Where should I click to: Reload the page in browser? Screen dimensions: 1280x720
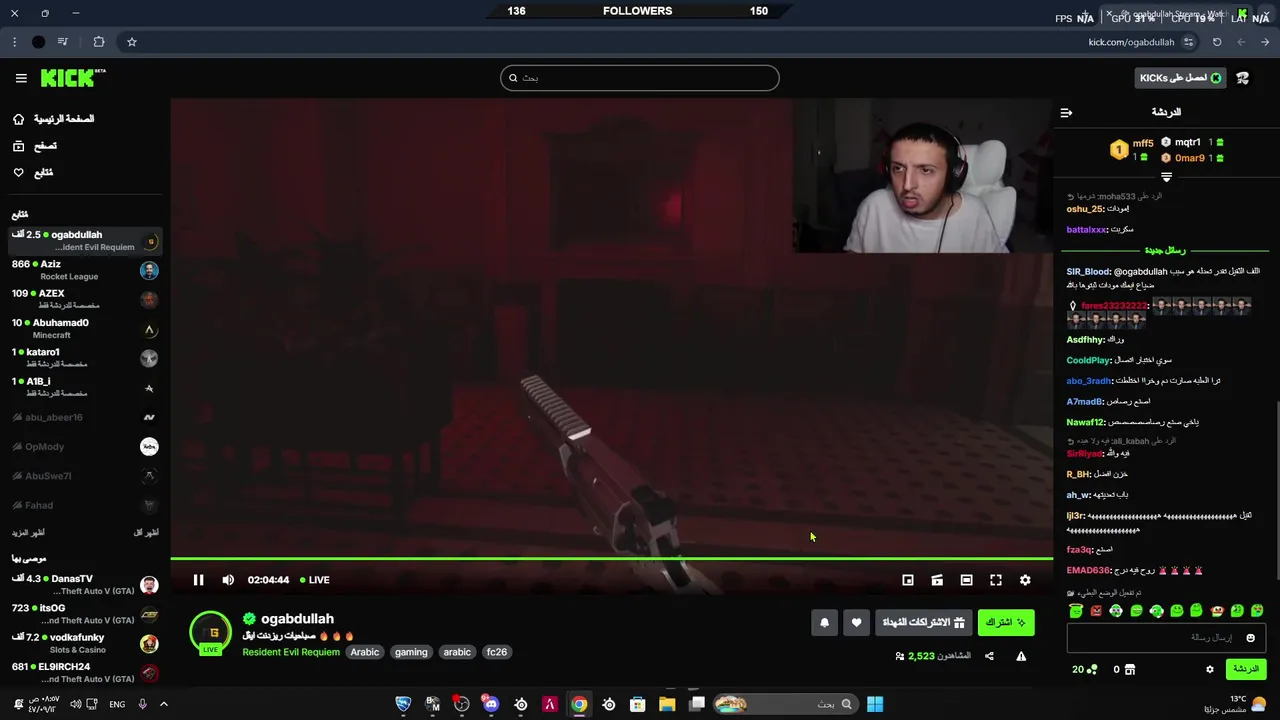coord(1217,42)
